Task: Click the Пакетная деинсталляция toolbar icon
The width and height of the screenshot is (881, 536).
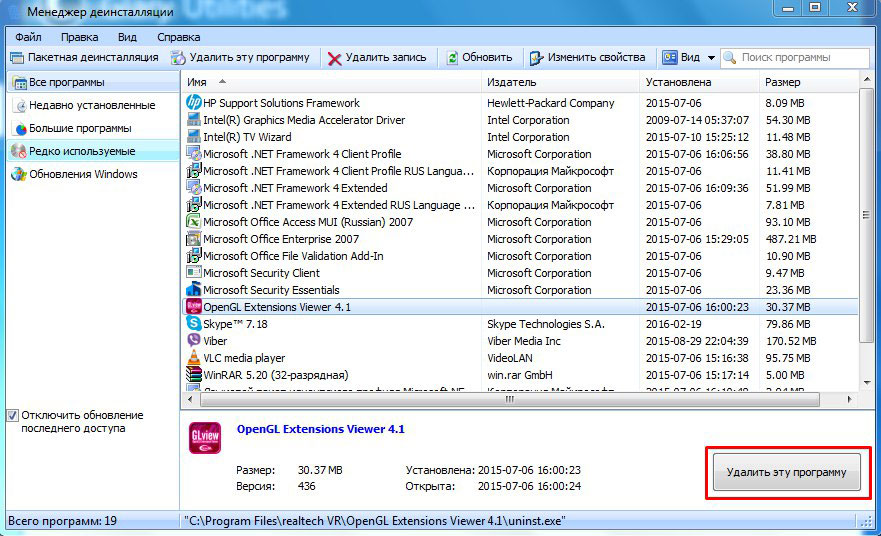Action: click(x=17, y=58)
